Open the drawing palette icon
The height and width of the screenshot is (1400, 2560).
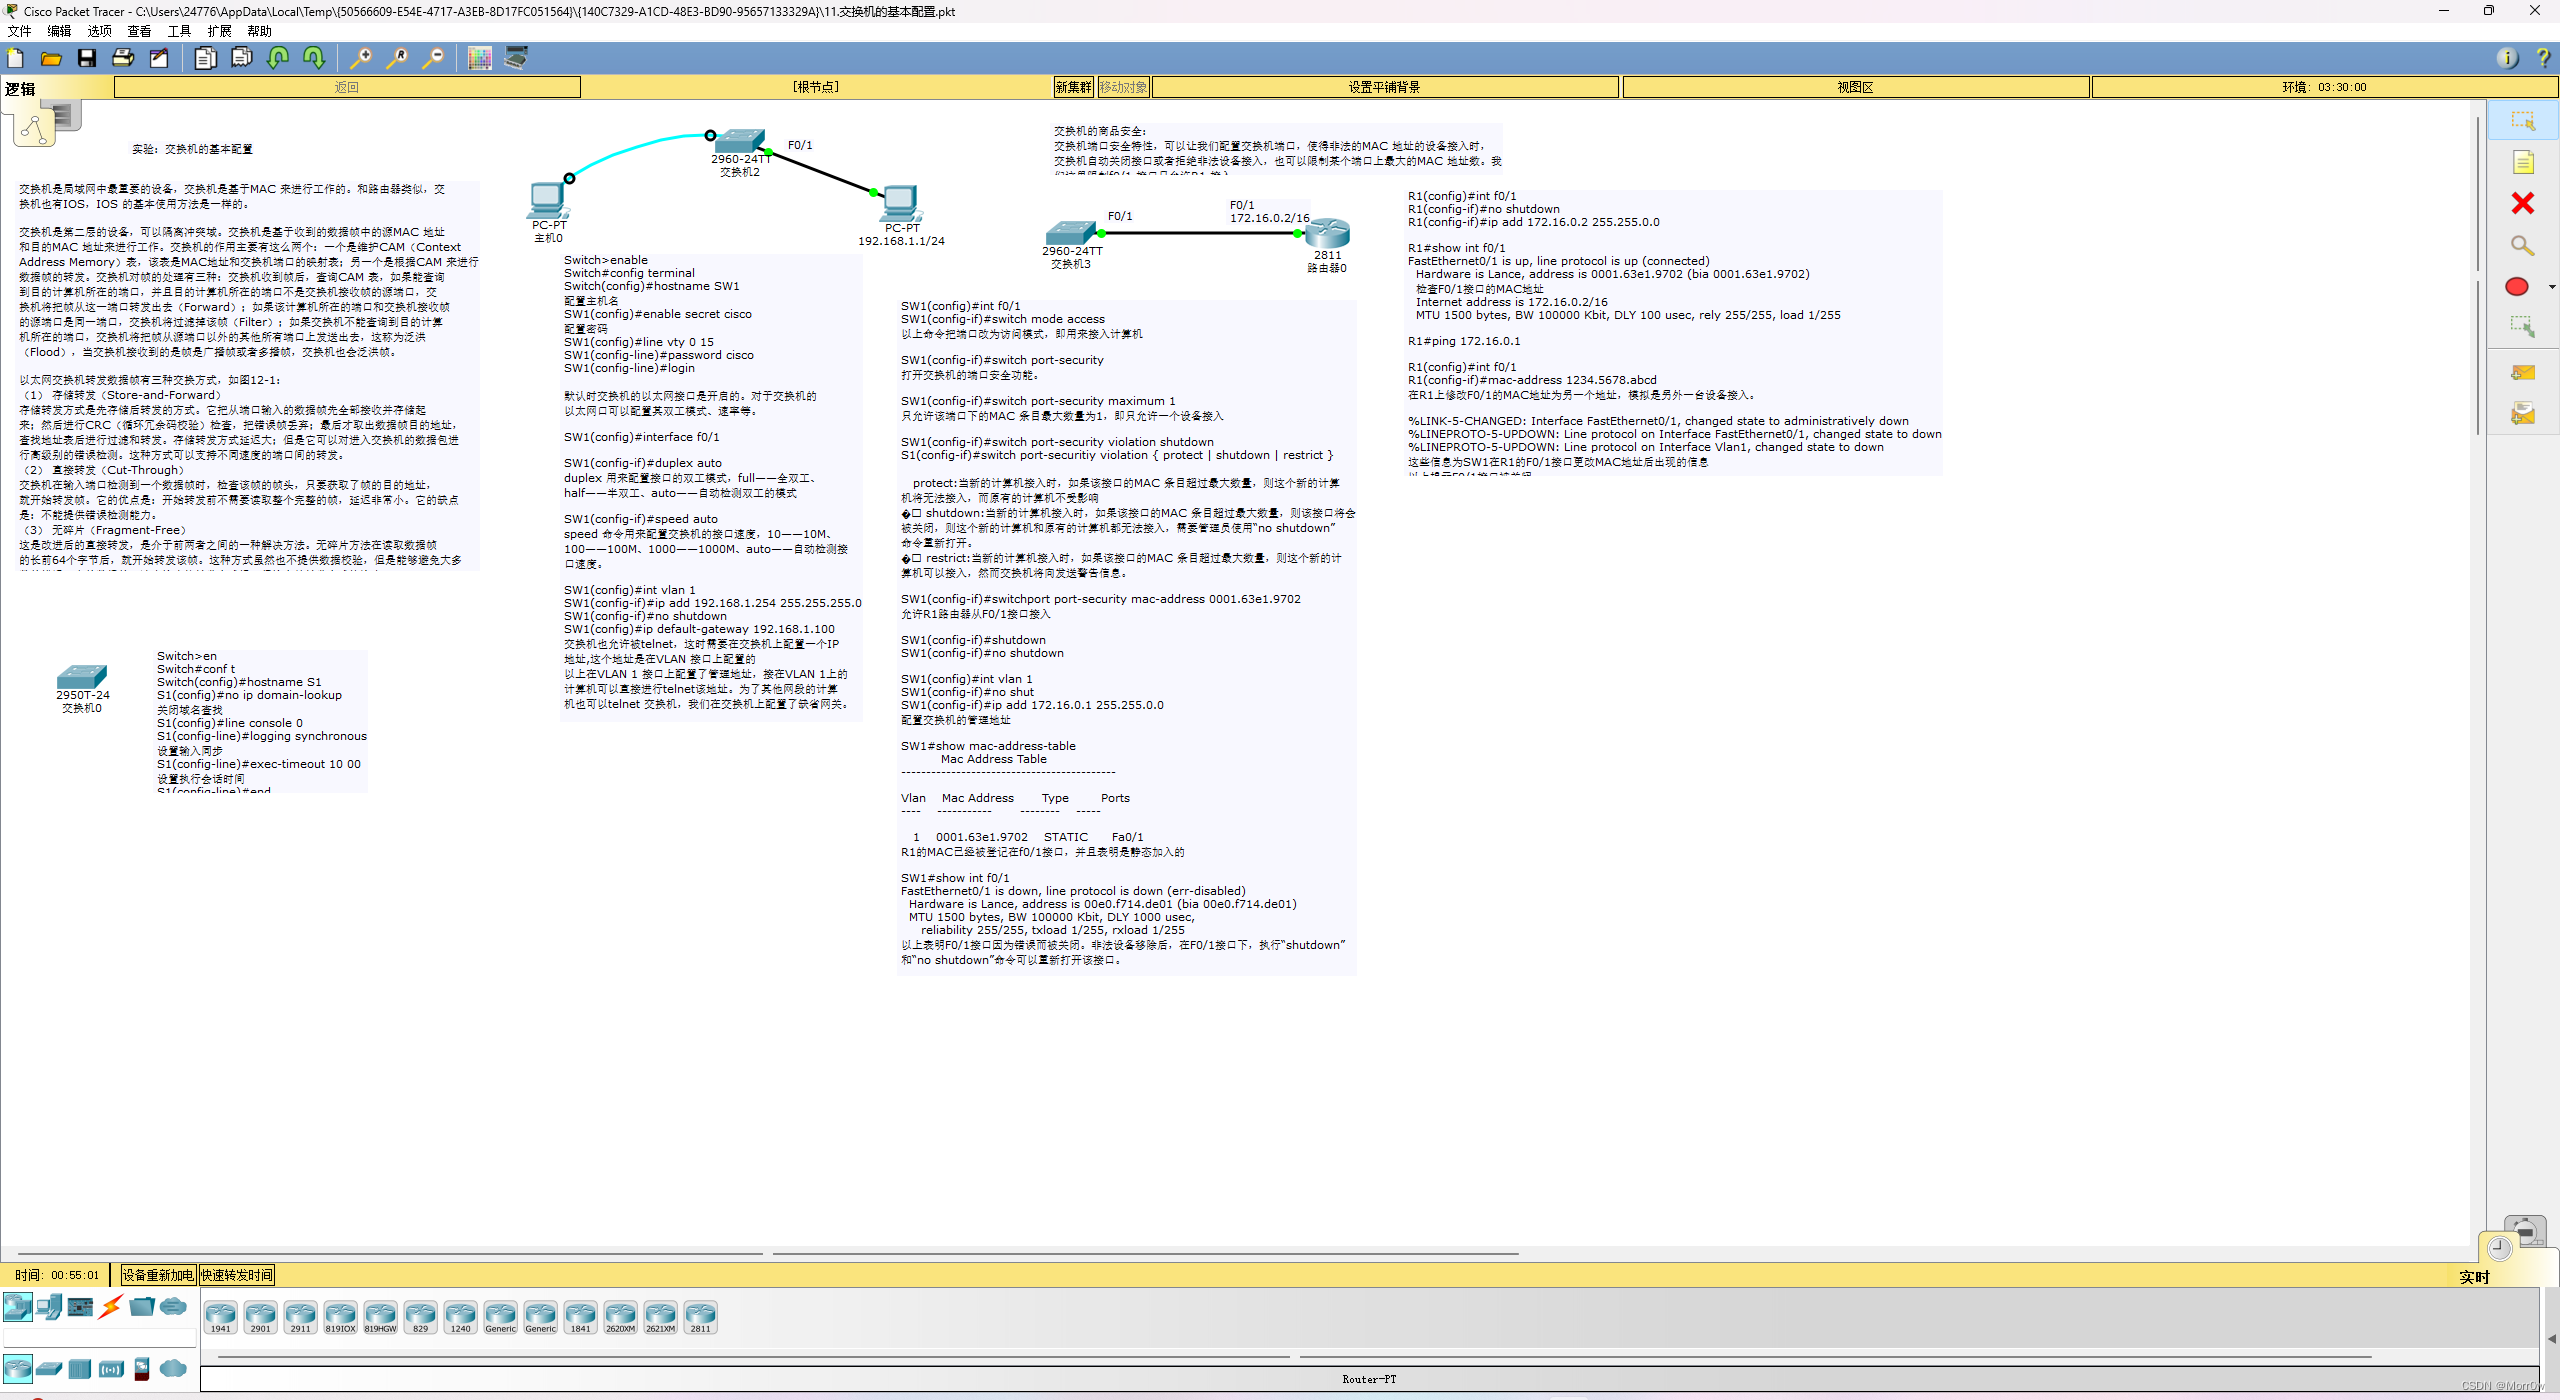480,58
